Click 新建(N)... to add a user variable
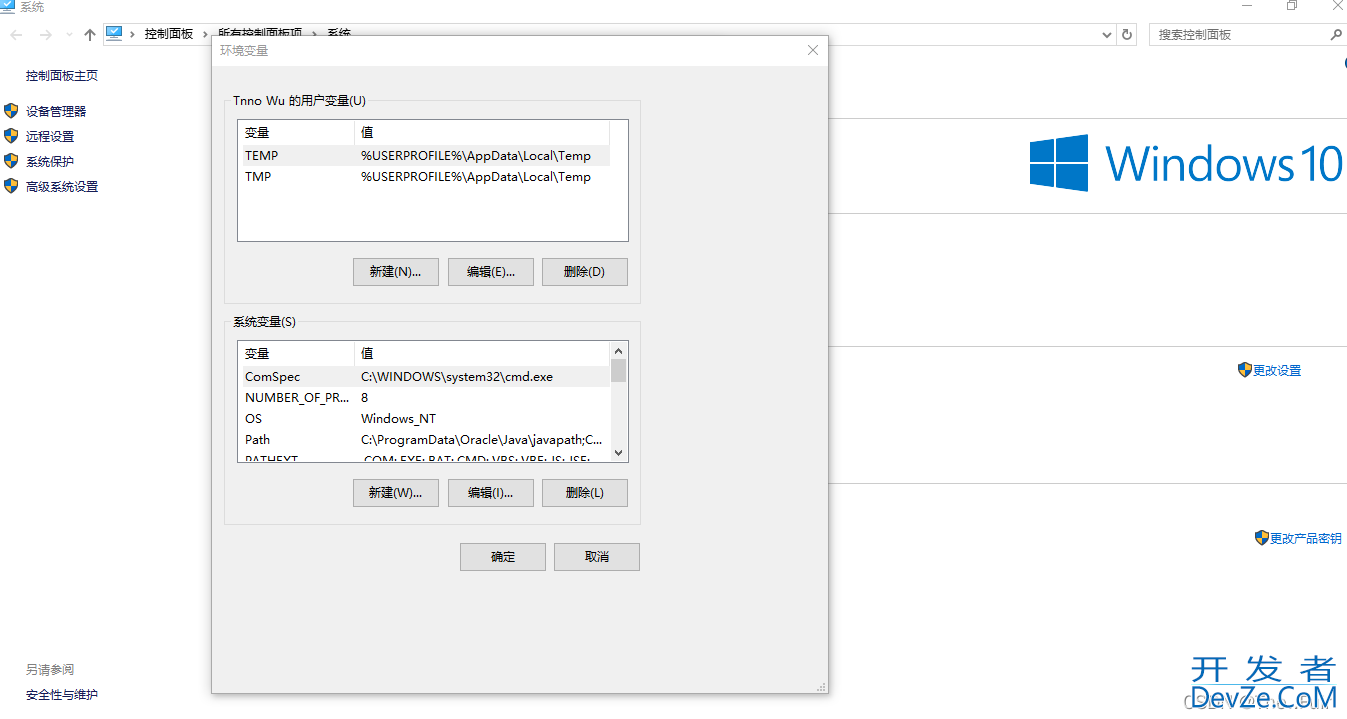 click(396, 272)
